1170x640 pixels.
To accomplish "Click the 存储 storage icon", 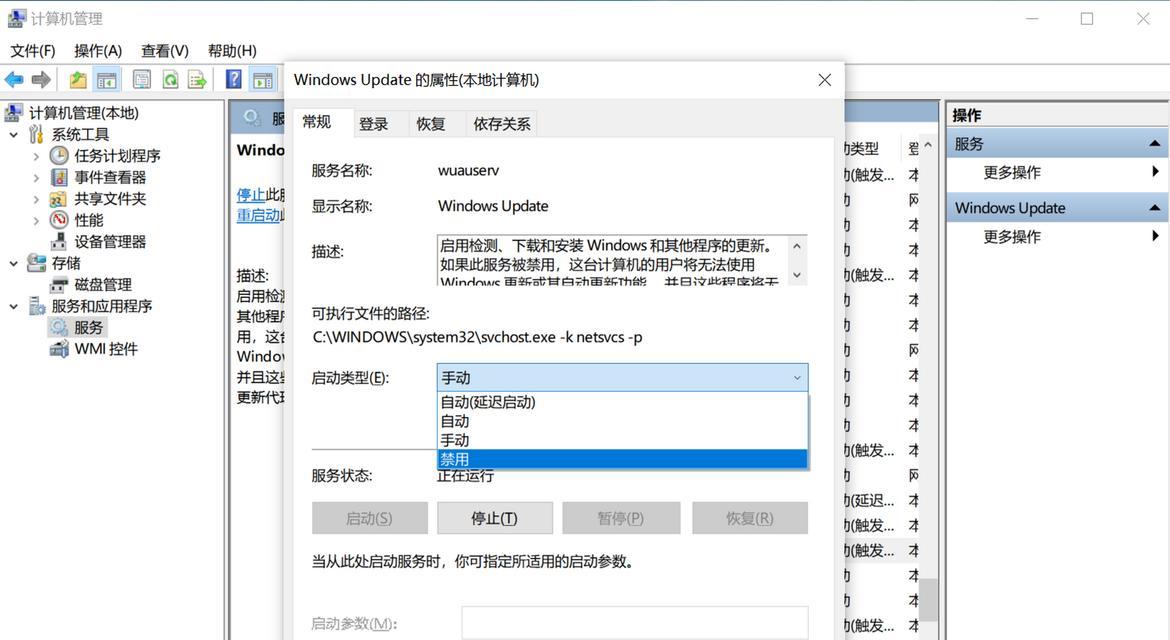I will coord(37,263).
